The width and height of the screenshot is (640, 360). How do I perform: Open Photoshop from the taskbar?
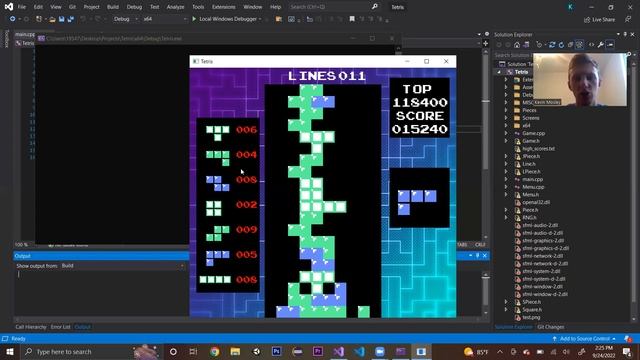pos(277,352)
